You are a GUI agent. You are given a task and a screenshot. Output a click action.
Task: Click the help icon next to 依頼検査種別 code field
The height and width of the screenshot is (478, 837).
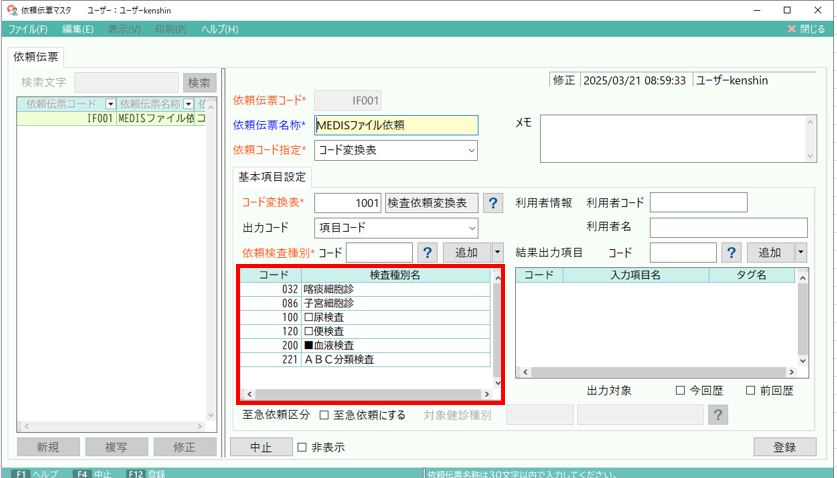coord(427,253)
